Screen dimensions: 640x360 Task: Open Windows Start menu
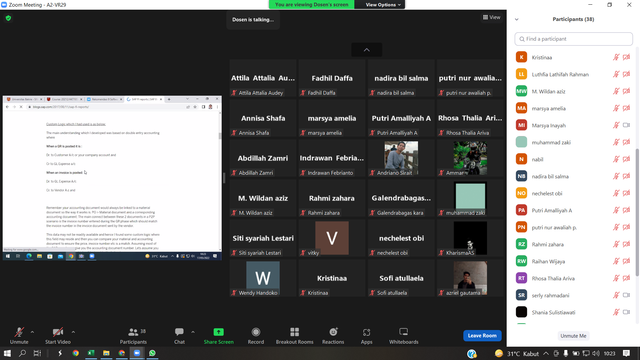coord(7,353)
